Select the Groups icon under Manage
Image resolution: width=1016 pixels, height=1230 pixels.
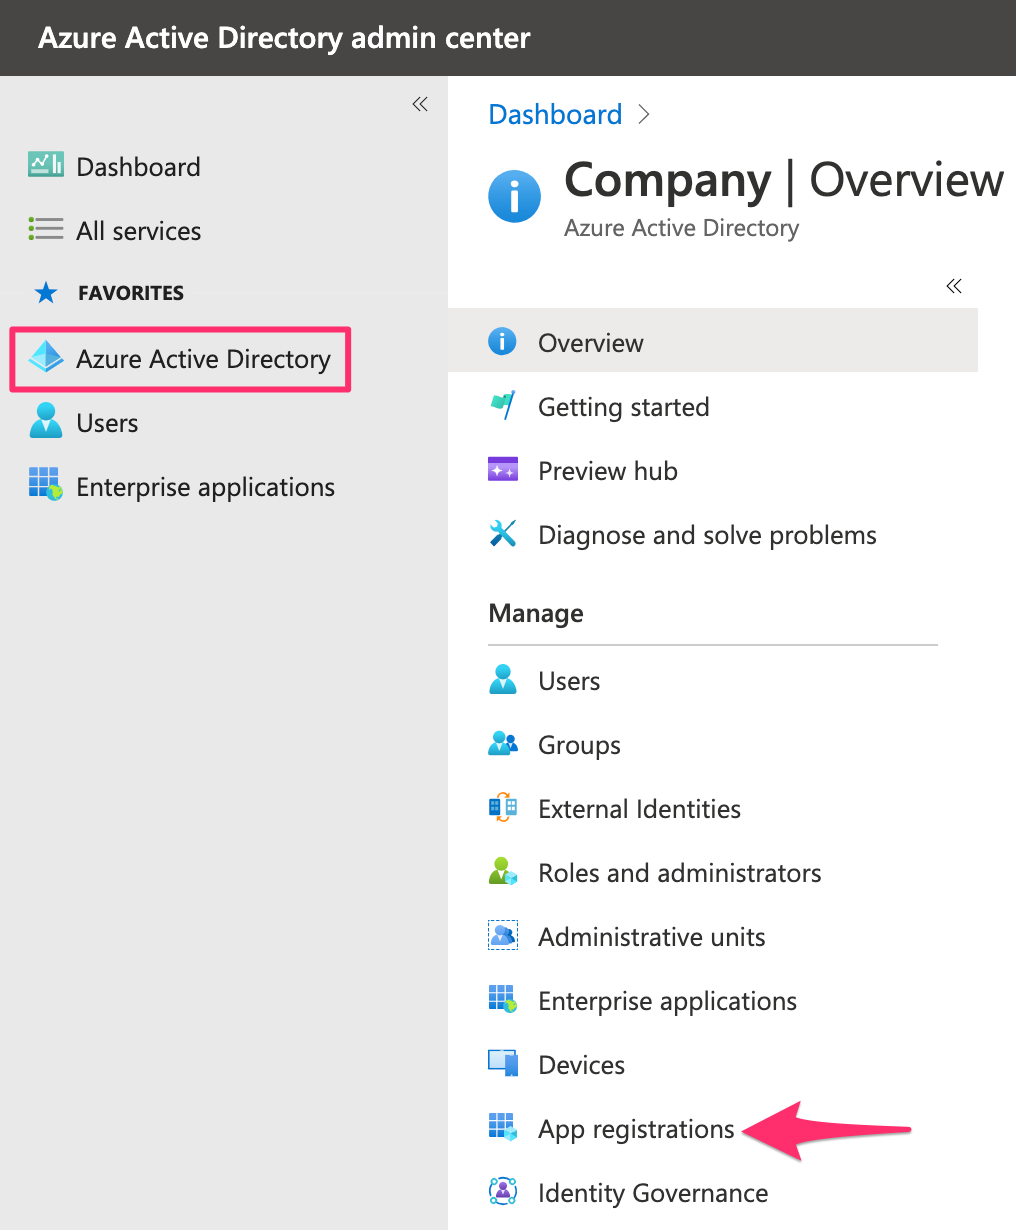pos(503,744)
